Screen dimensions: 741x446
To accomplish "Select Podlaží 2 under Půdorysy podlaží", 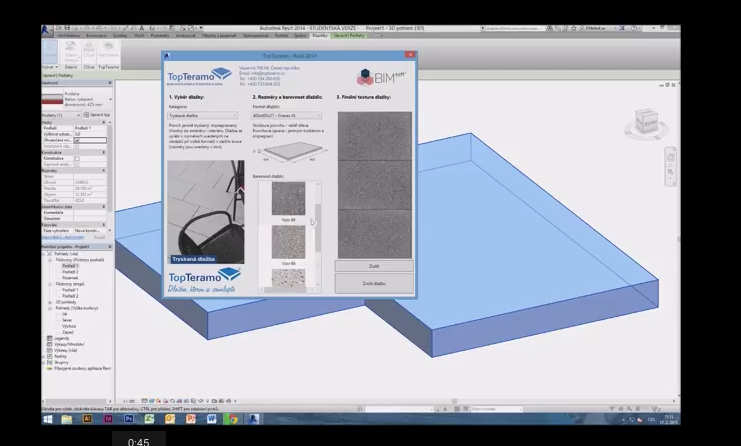I will click(70, 272).
